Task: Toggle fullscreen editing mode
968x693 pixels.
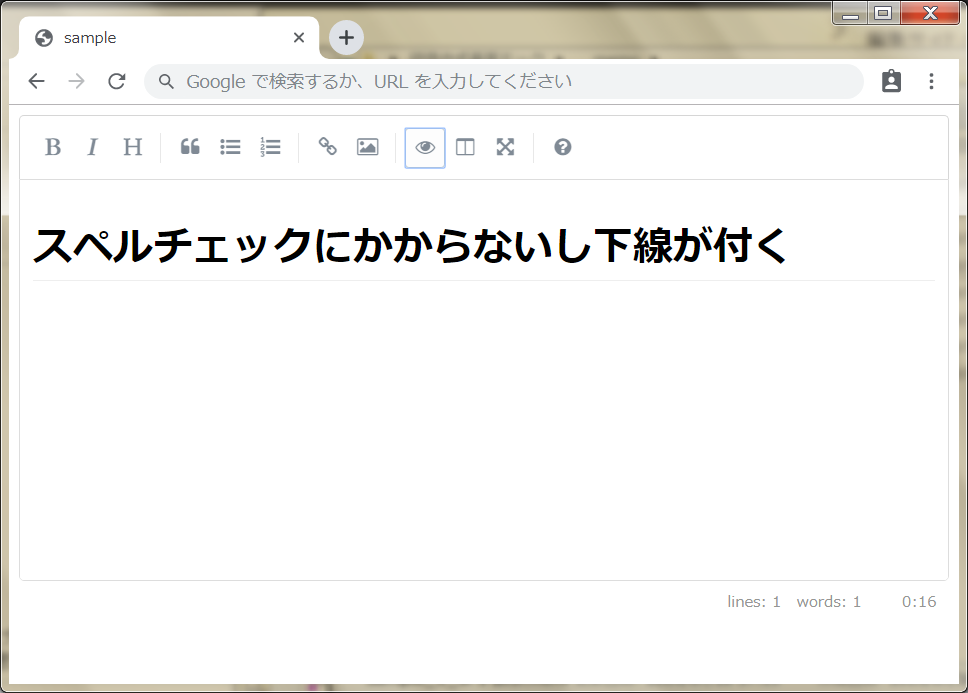Action: [x=504, y=147]
